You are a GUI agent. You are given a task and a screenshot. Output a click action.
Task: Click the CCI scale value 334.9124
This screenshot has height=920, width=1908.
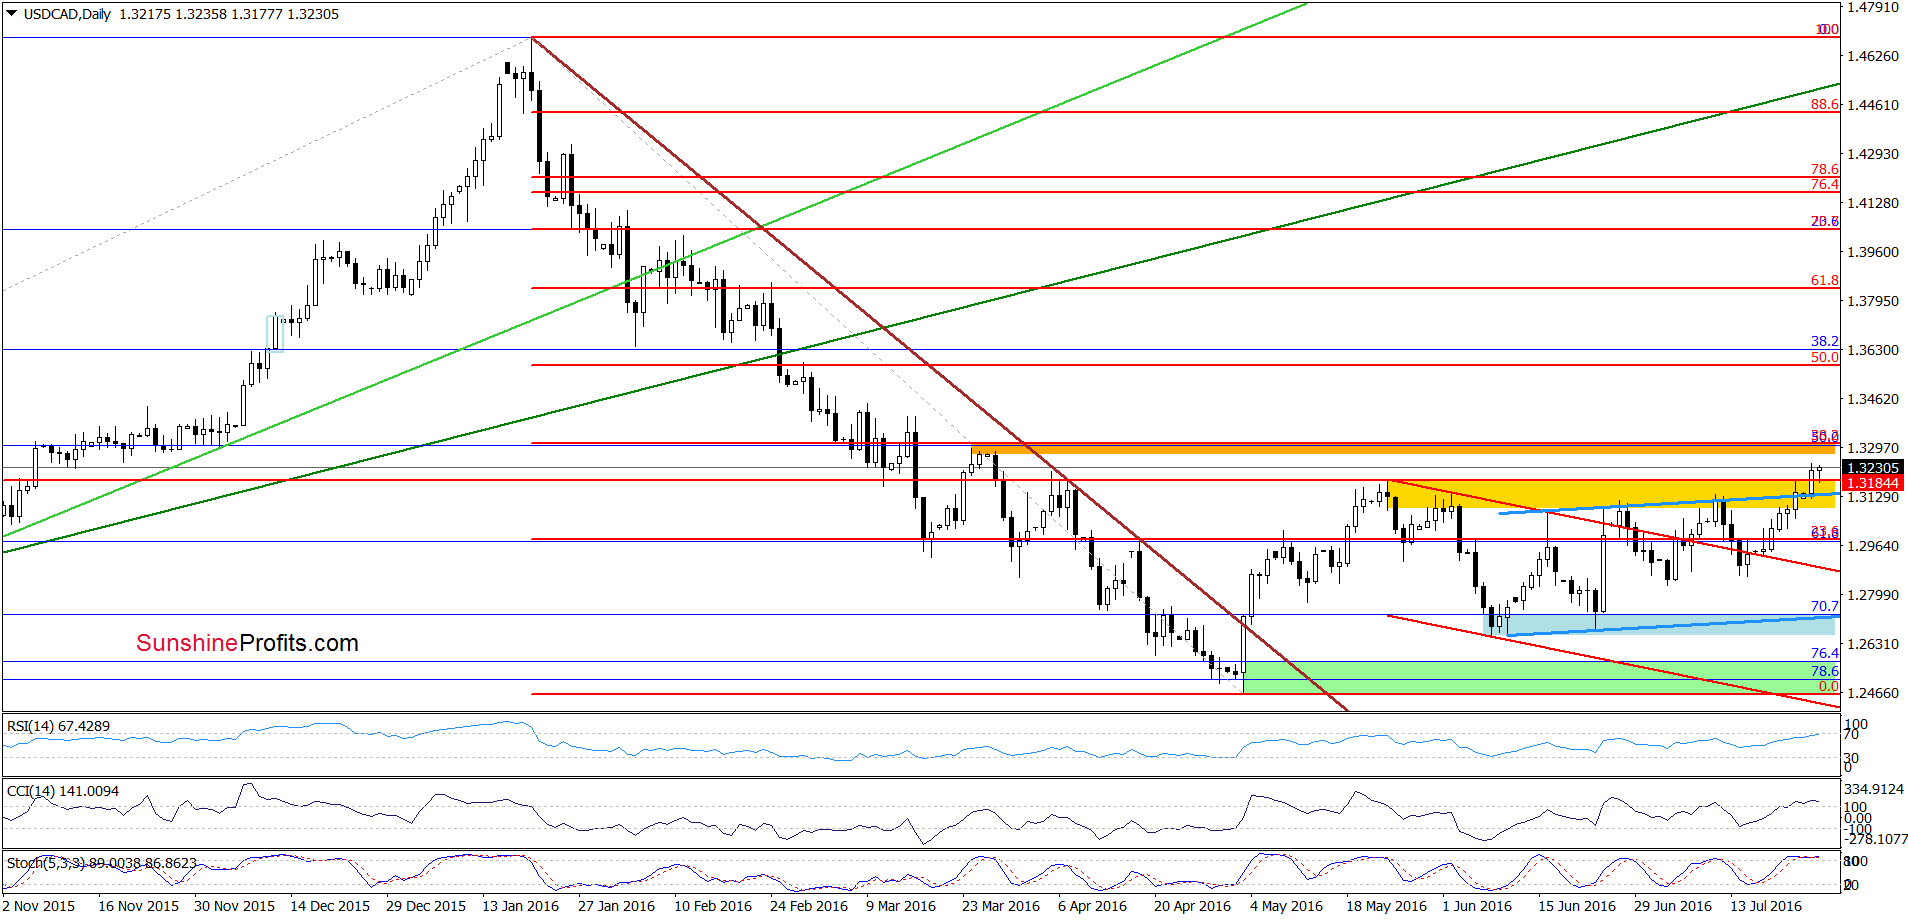[x=1874, y=789]
